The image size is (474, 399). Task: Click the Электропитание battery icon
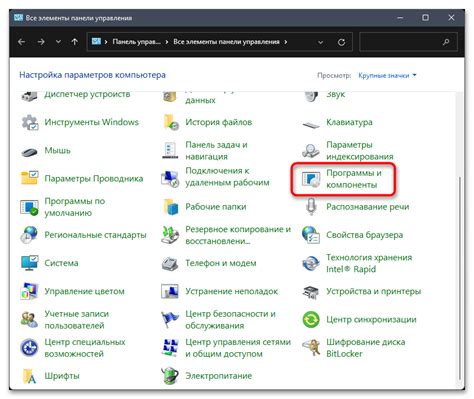170,376
